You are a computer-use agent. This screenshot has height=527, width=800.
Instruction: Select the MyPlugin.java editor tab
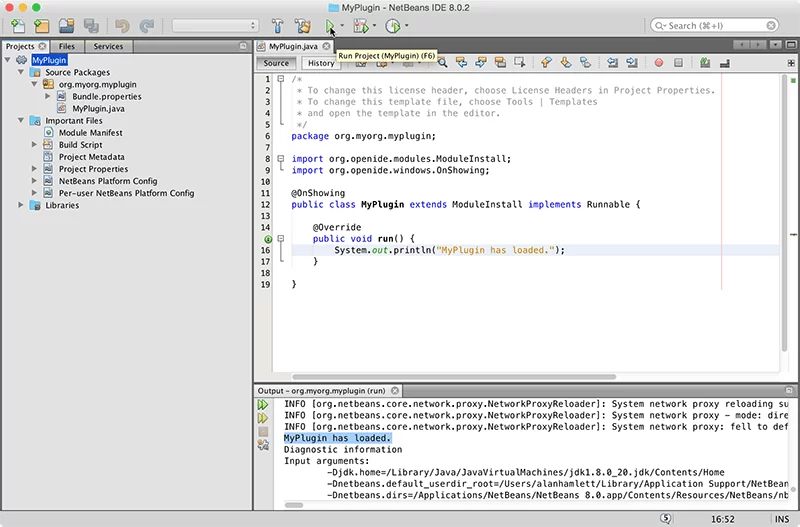point(293,46)
